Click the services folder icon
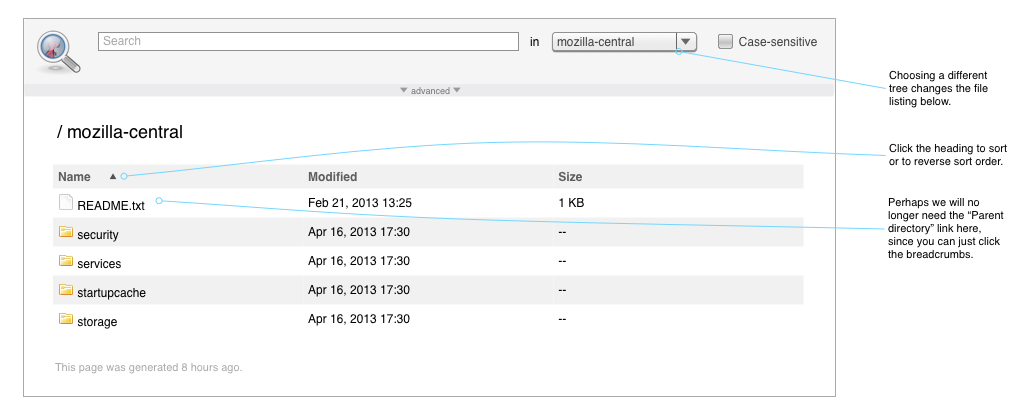Image resolution: width=1034 pixels, height=414 pixels. tap(65, 260)
